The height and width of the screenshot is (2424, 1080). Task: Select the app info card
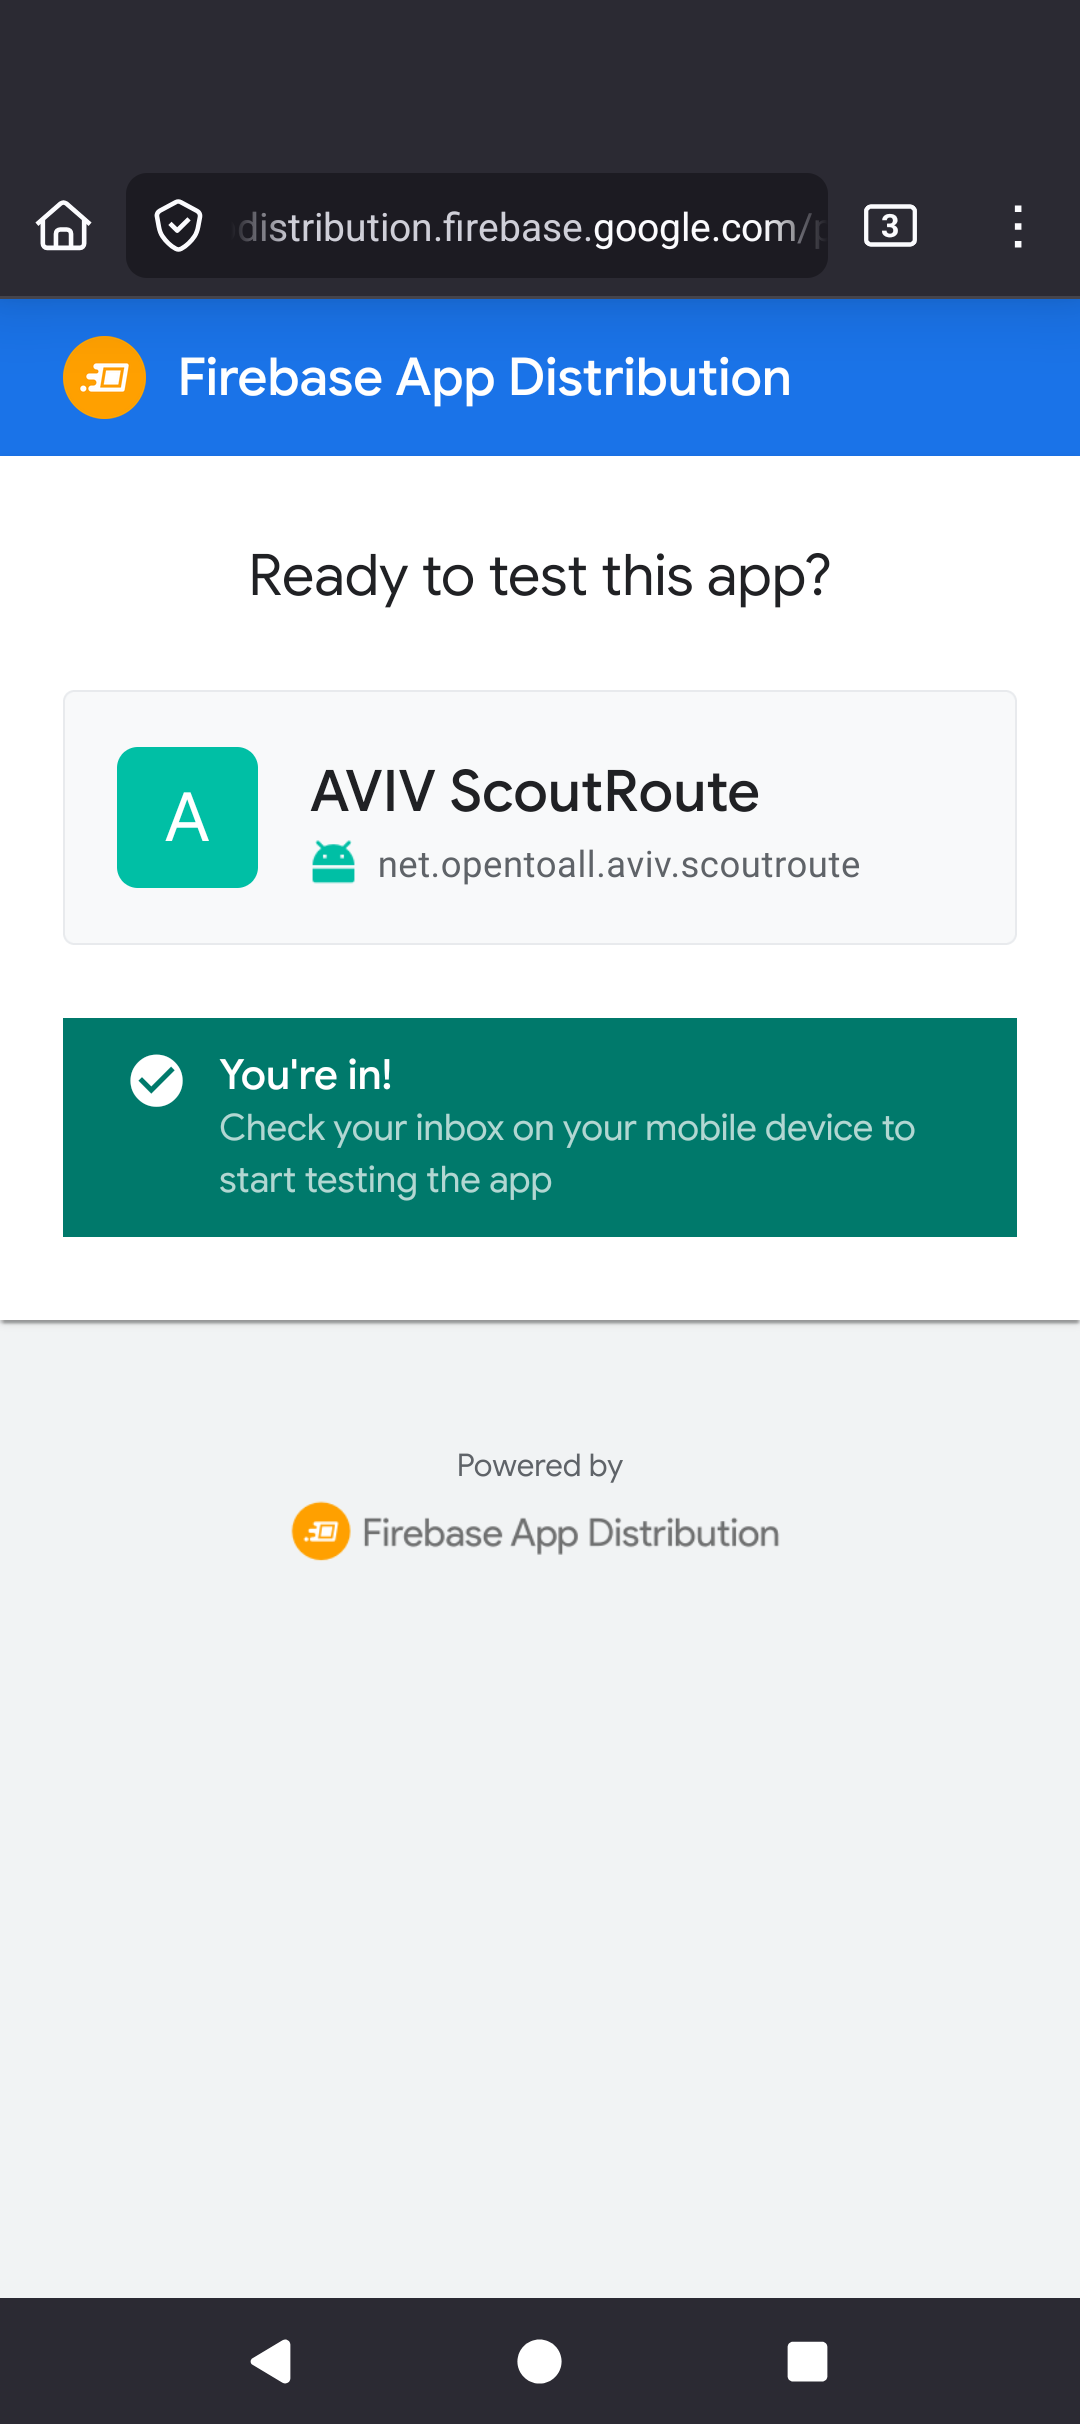click(x=539, y=816)
